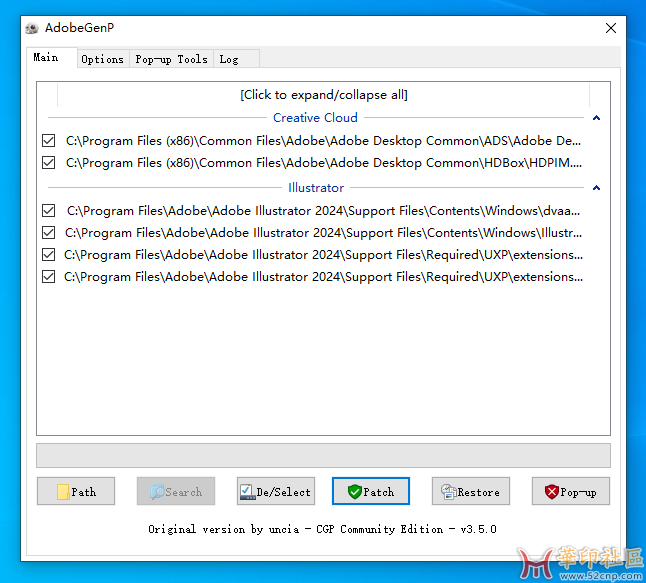Image resolution: width=646 pixels, height=583 pixels.
Task: Click the Creative Cloud group heading
Action: [x=315, y=118]
